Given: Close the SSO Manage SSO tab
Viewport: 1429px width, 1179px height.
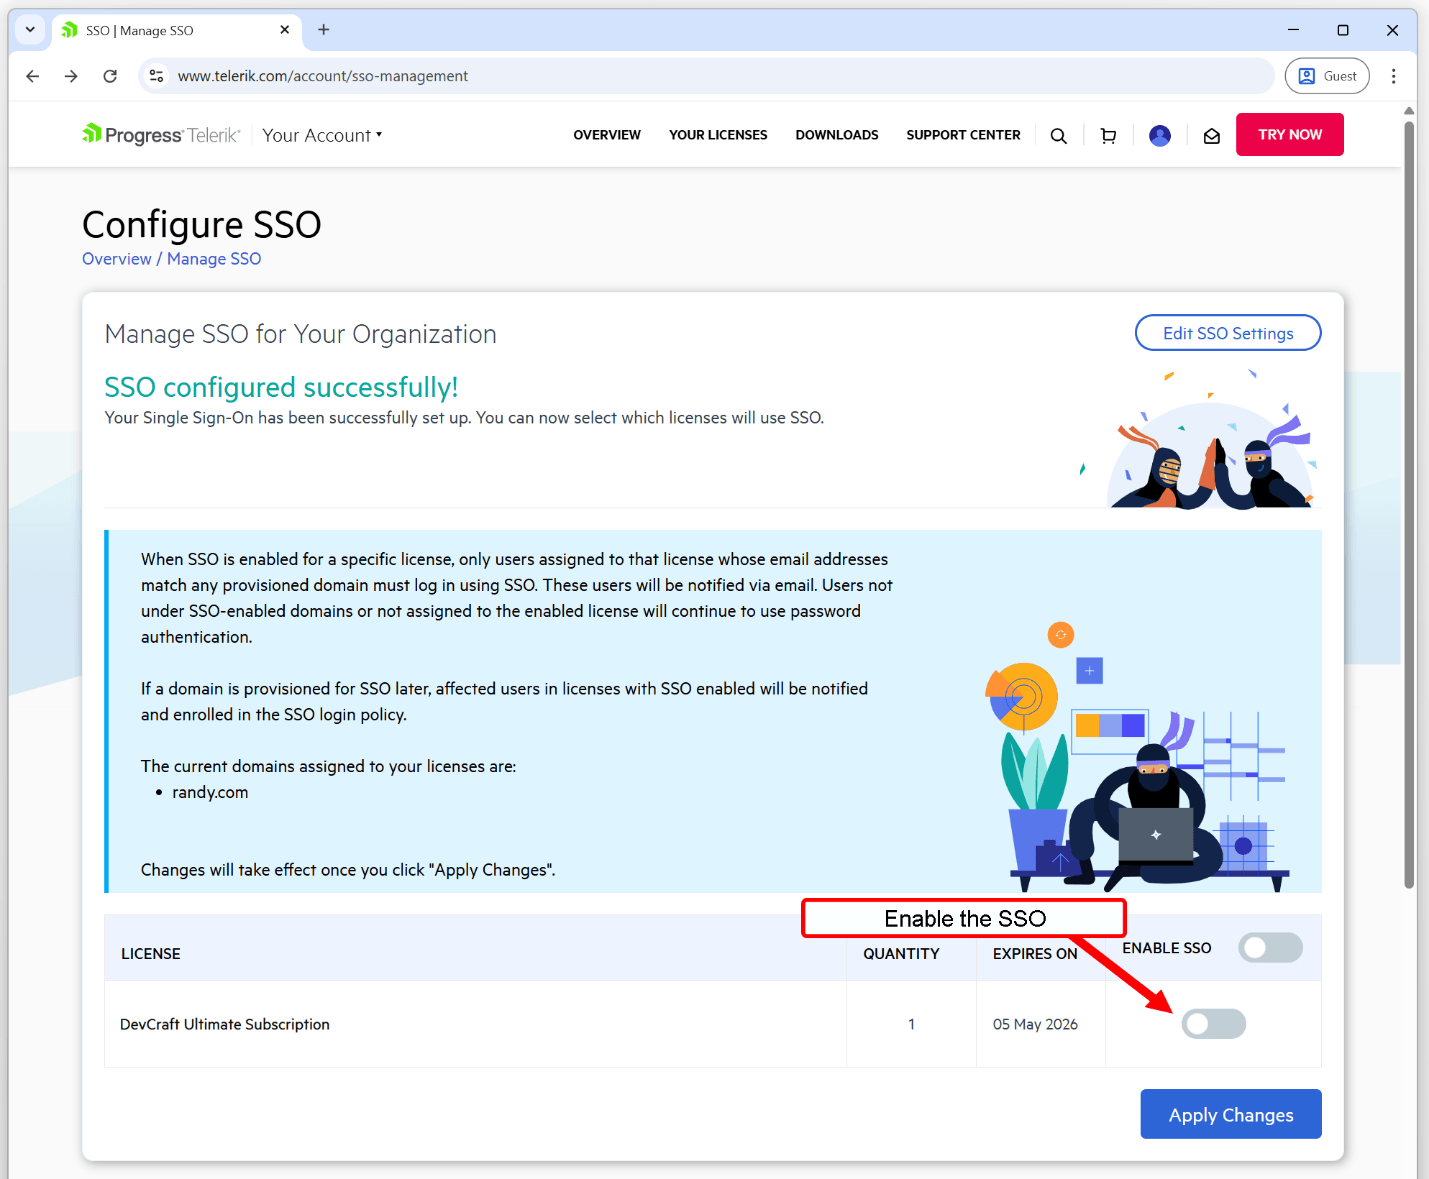Looking at the screenshot, I should pyautogui.click(x=284, y=30).
